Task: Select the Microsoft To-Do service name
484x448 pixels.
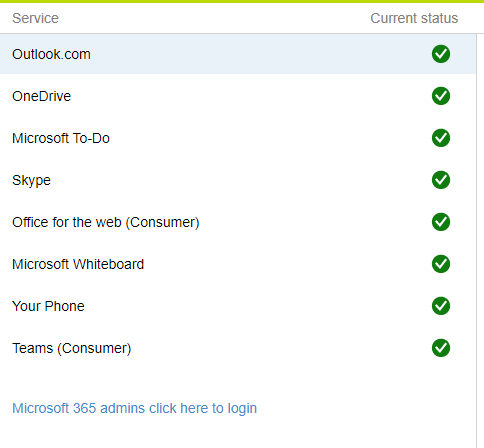Action: click(61, 138)
